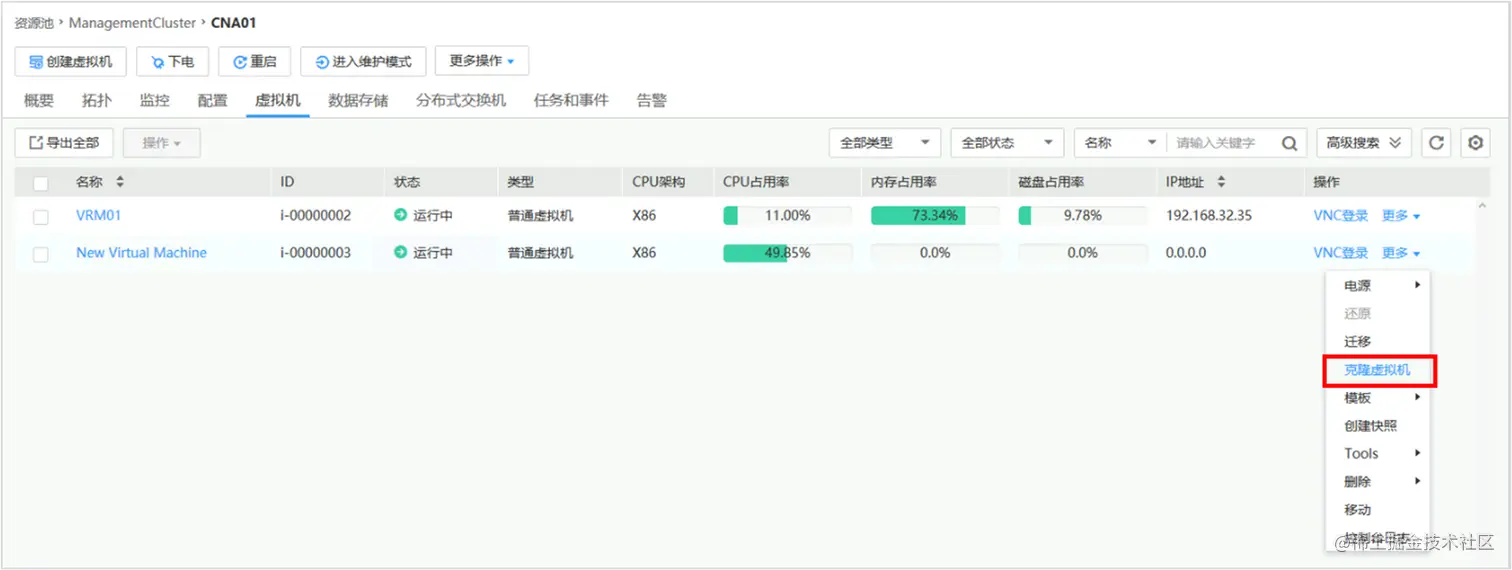Open column settings gear icon
Image resolution: width=1512 pixels, height=570 pixels.
1475,143
